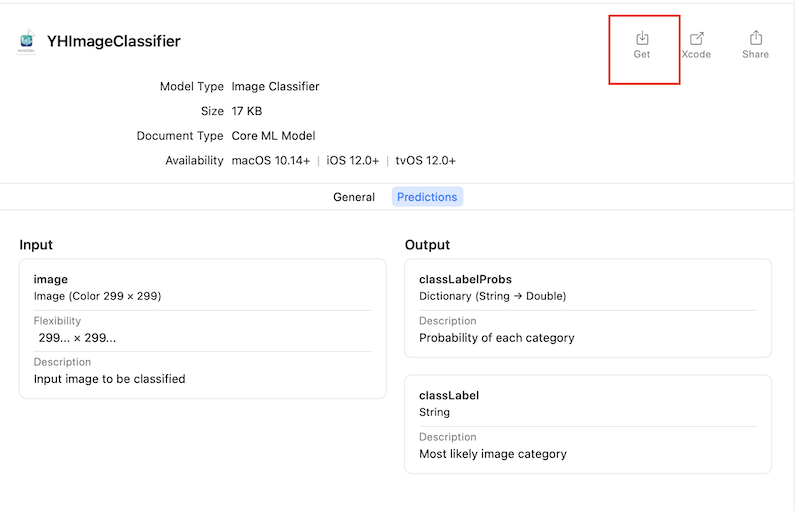Click the iOS 12.0+ availability text
800x511 pixels.
pyautogui.click(x=353, y=161)
